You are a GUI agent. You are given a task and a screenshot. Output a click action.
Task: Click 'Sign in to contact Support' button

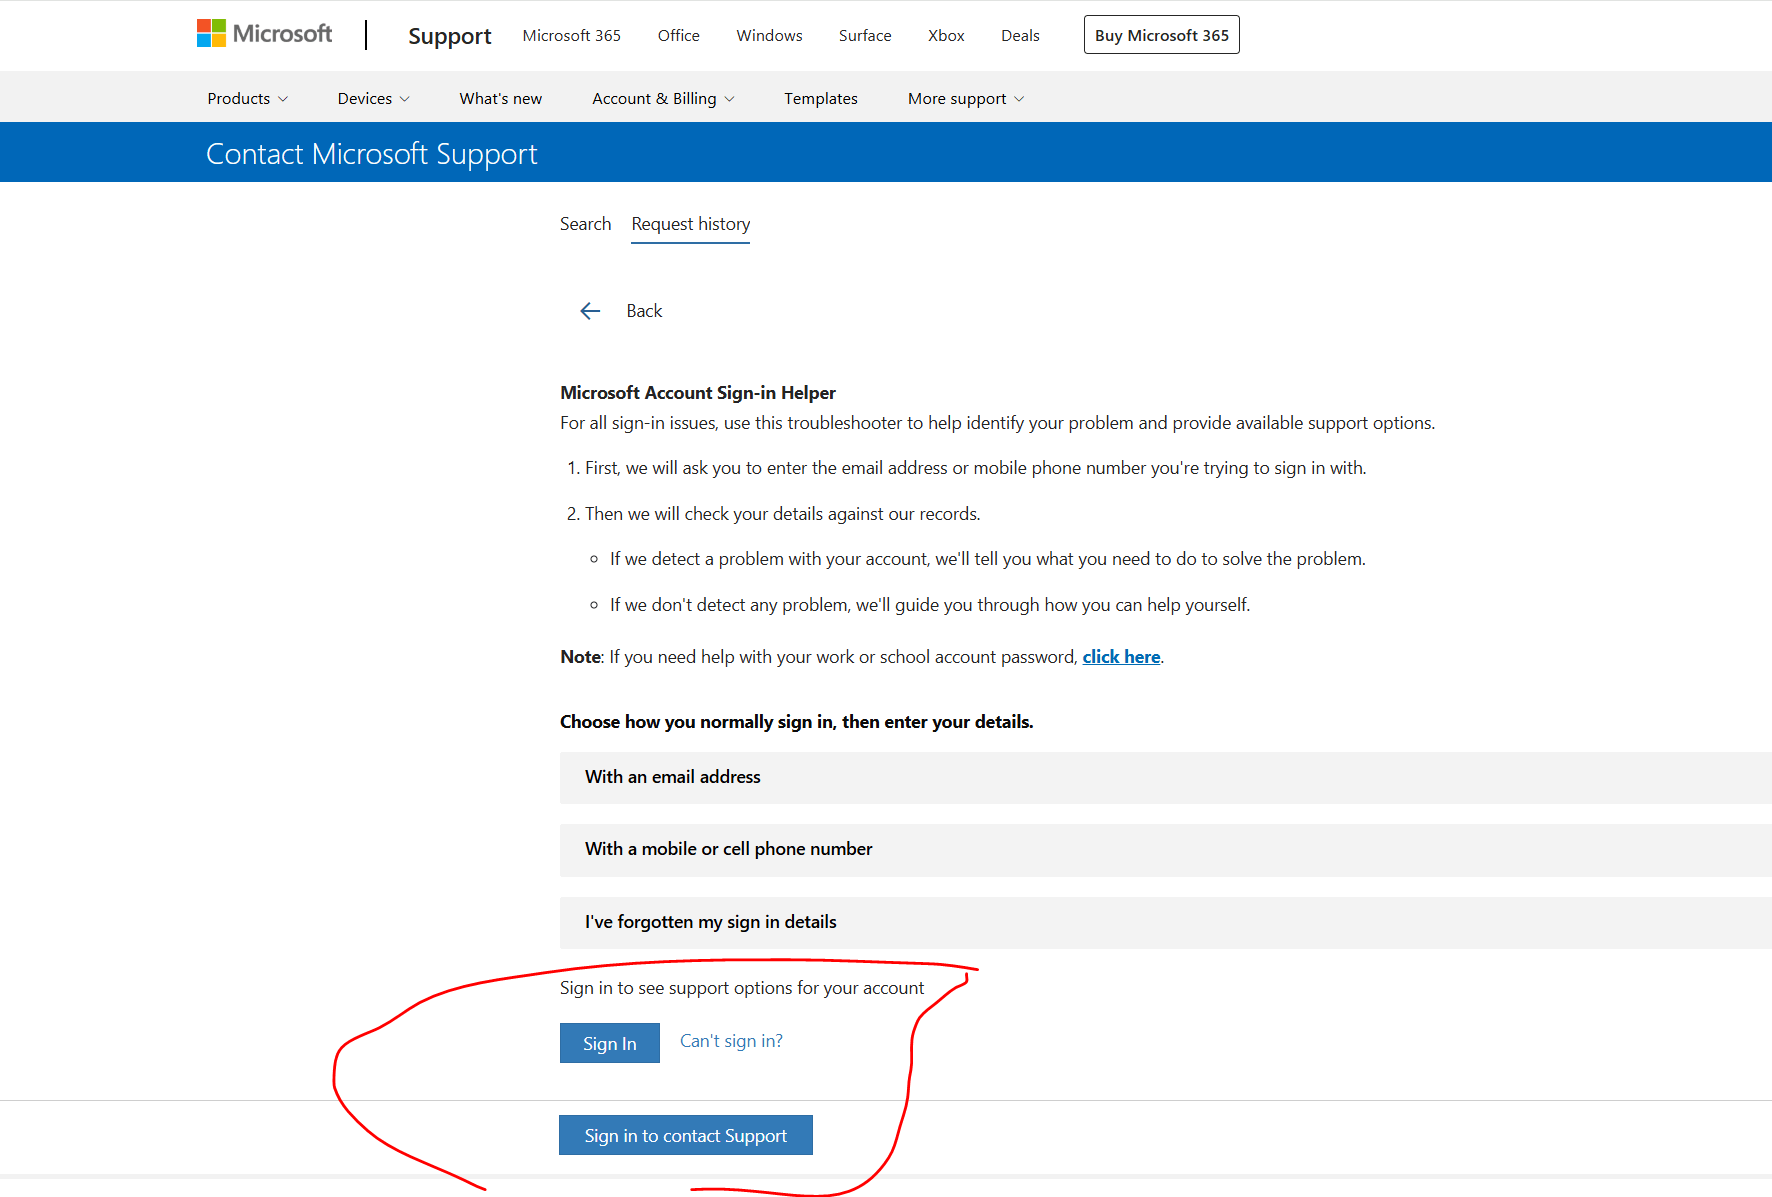(686, 1135)
